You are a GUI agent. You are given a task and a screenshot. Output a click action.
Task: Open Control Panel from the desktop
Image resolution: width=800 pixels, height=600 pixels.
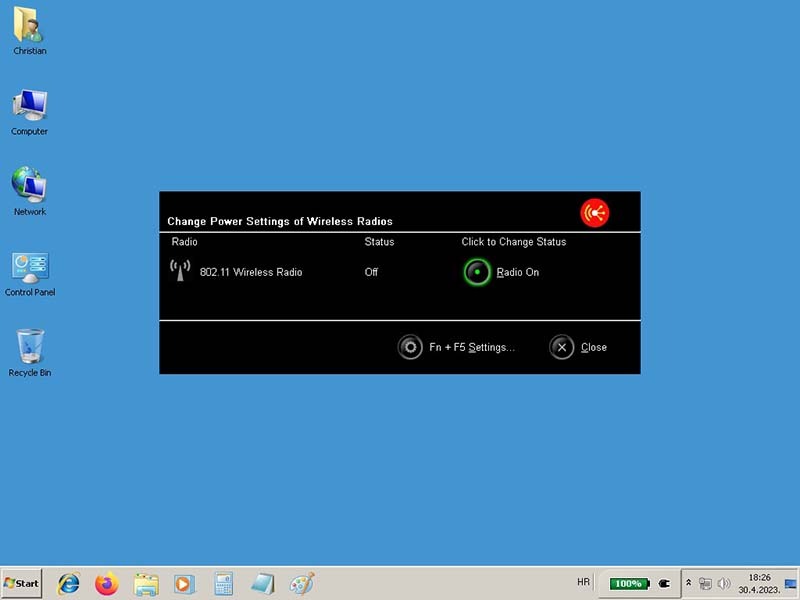(x=29, y=270)
